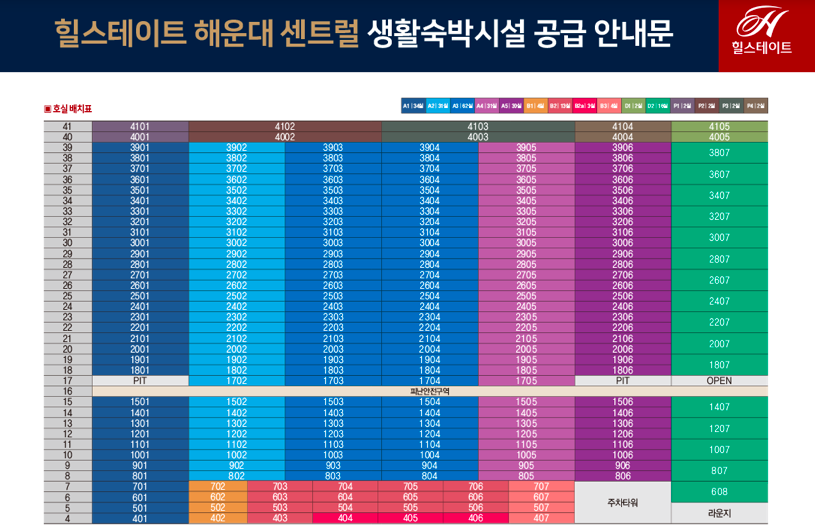This screenshot has height=531, width=815.
Task: Select unit 2807 green cell
Action: tap(719, 259)
